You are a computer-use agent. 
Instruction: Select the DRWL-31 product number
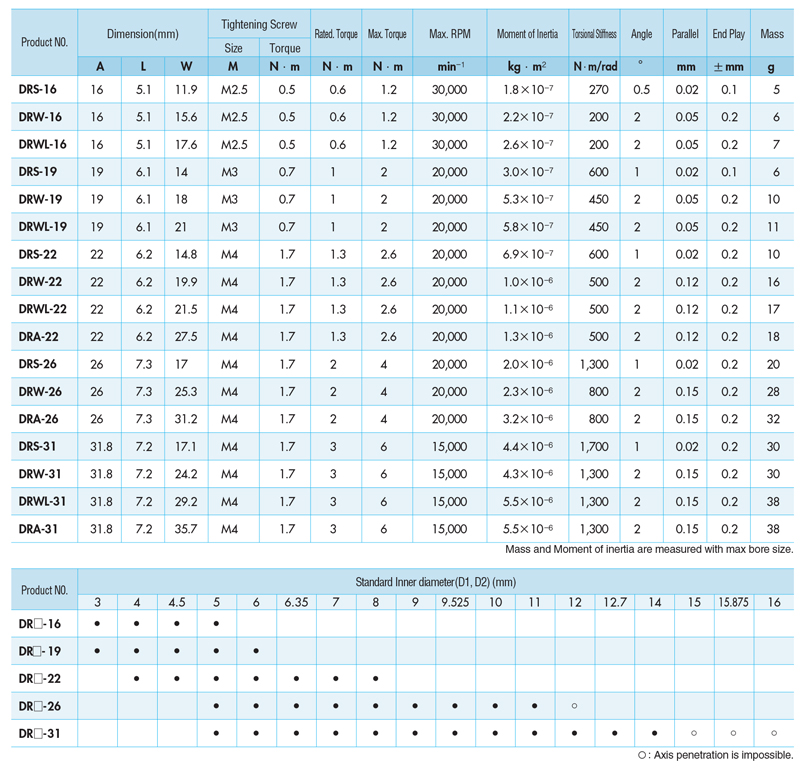click(x=42, y=501)
